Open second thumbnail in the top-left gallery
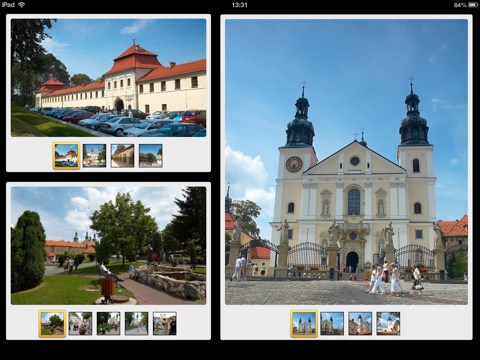The width and height of the screenshot is (480, 360). [x=94, y=156]
